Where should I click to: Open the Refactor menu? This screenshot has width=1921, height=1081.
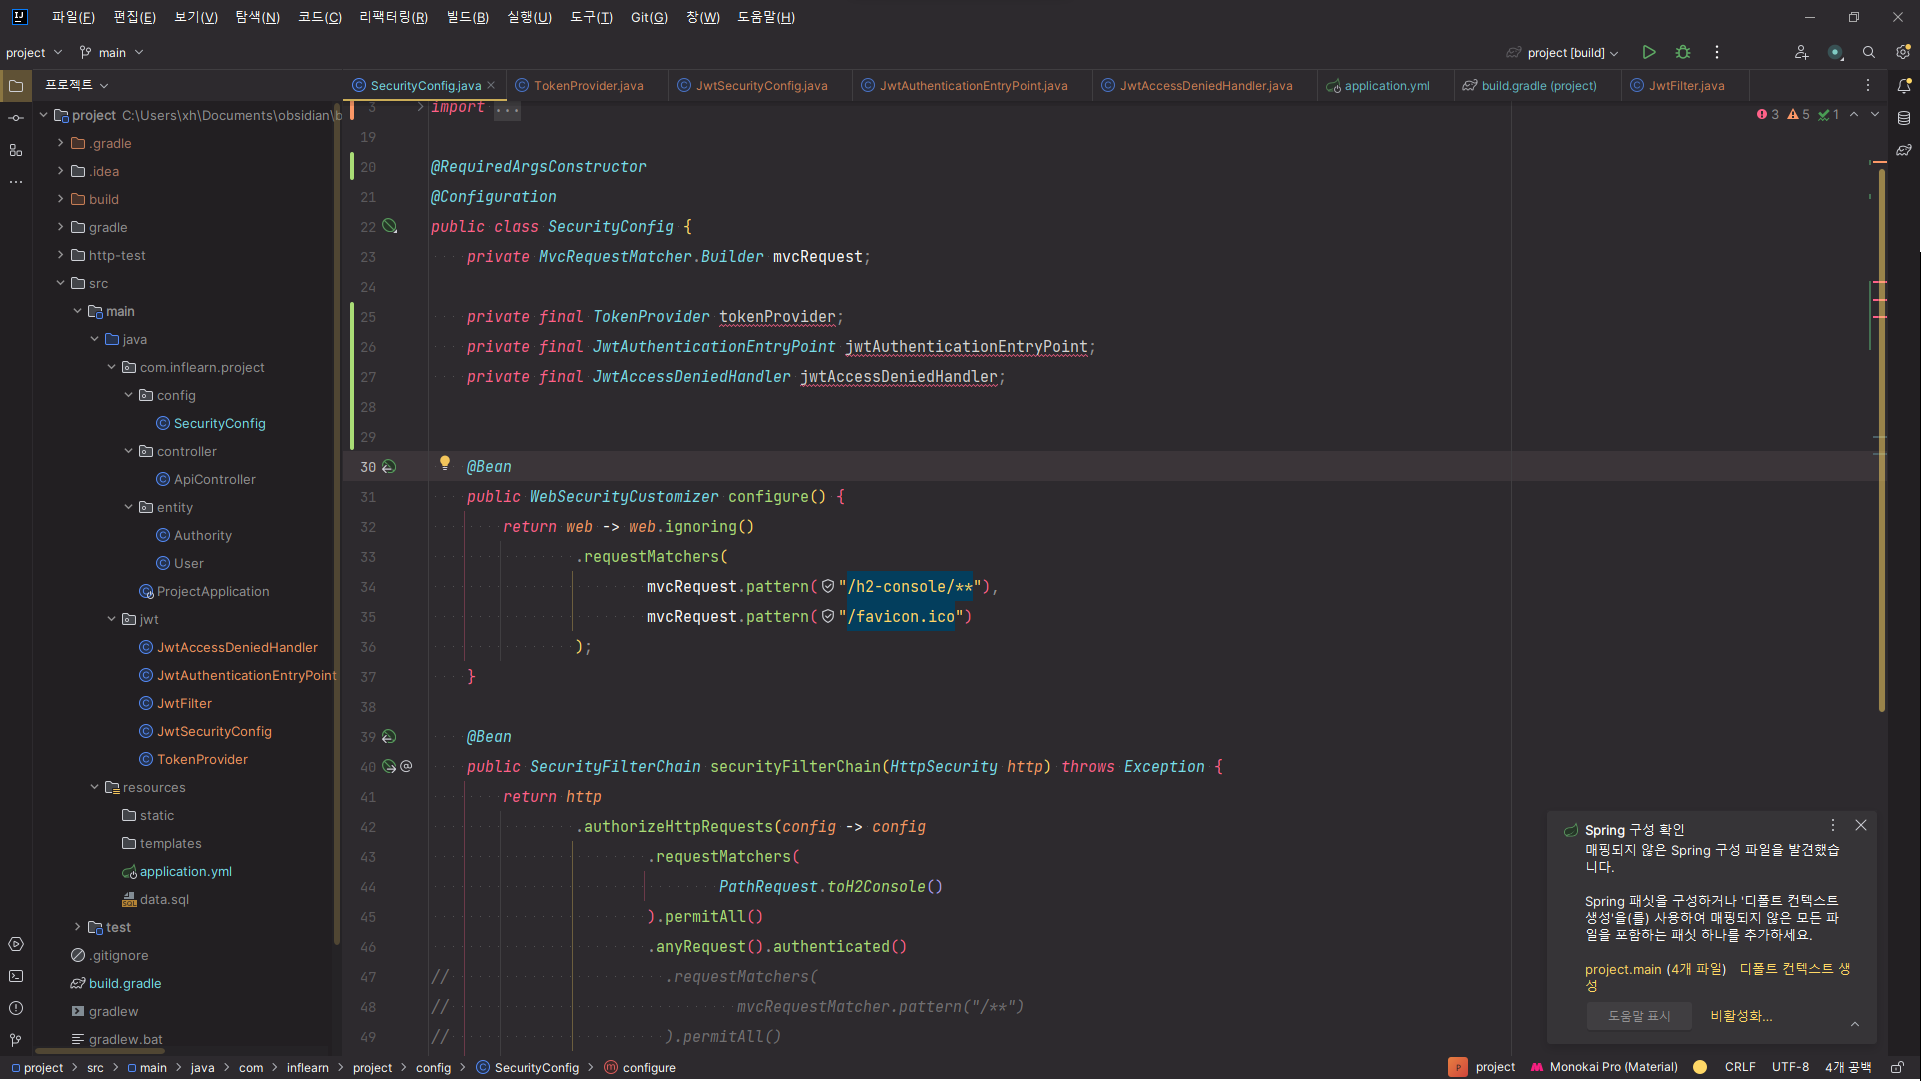point(393,17)
